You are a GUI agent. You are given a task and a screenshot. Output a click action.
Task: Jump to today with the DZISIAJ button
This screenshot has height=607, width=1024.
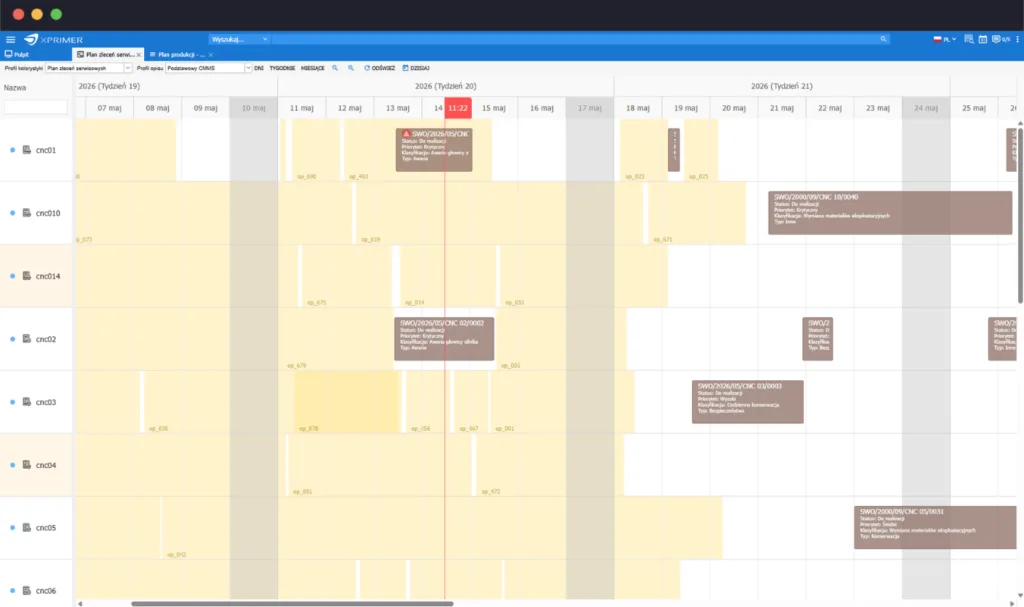coord(416,68)
